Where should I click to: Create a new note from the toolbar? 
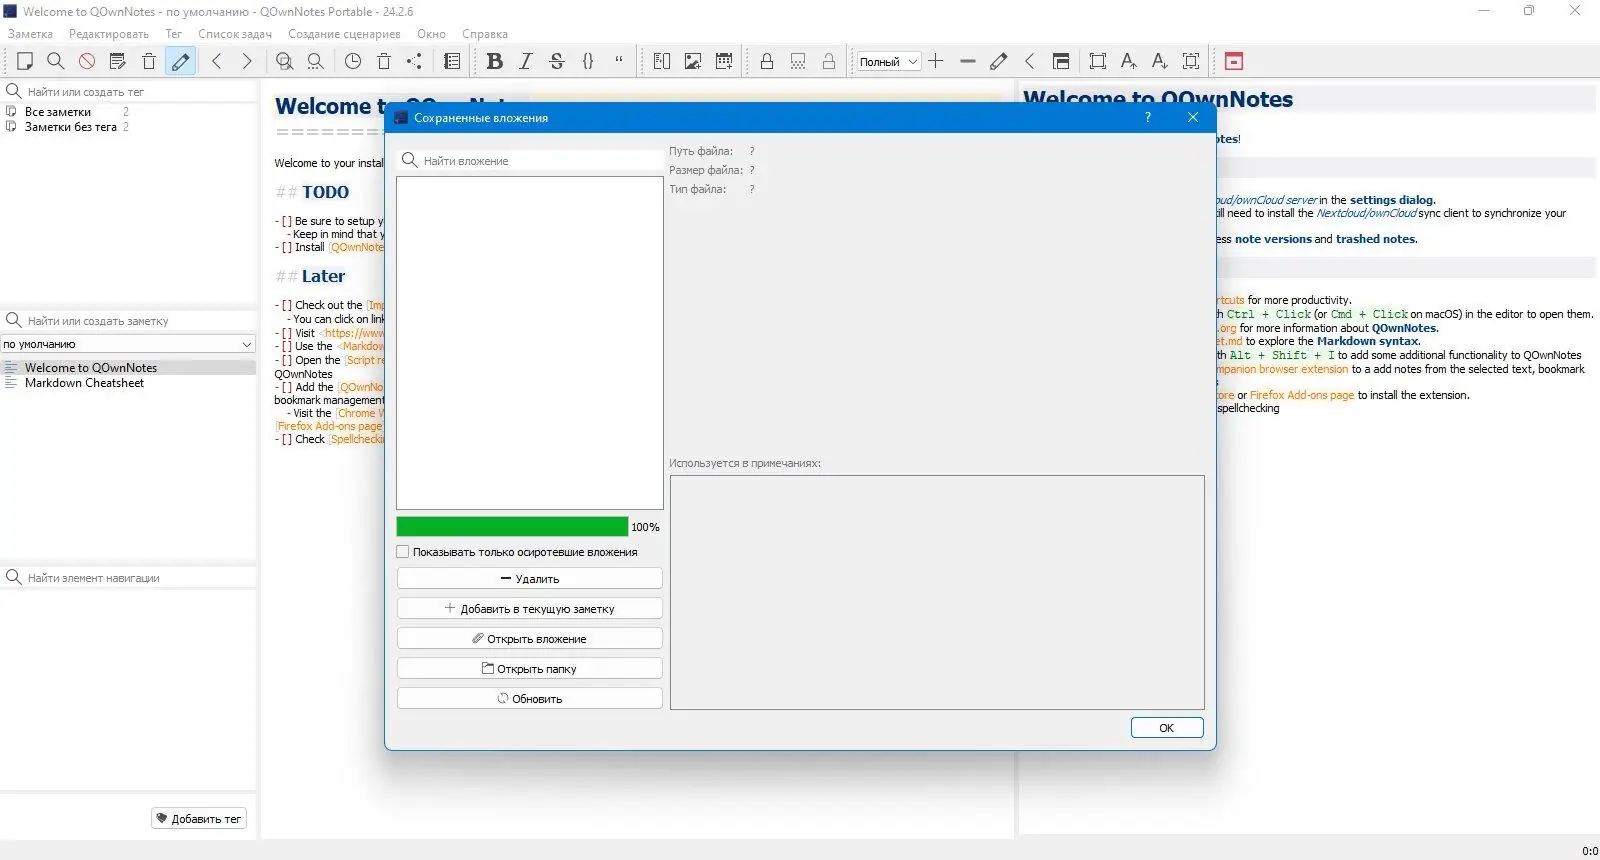click(25, 61)
